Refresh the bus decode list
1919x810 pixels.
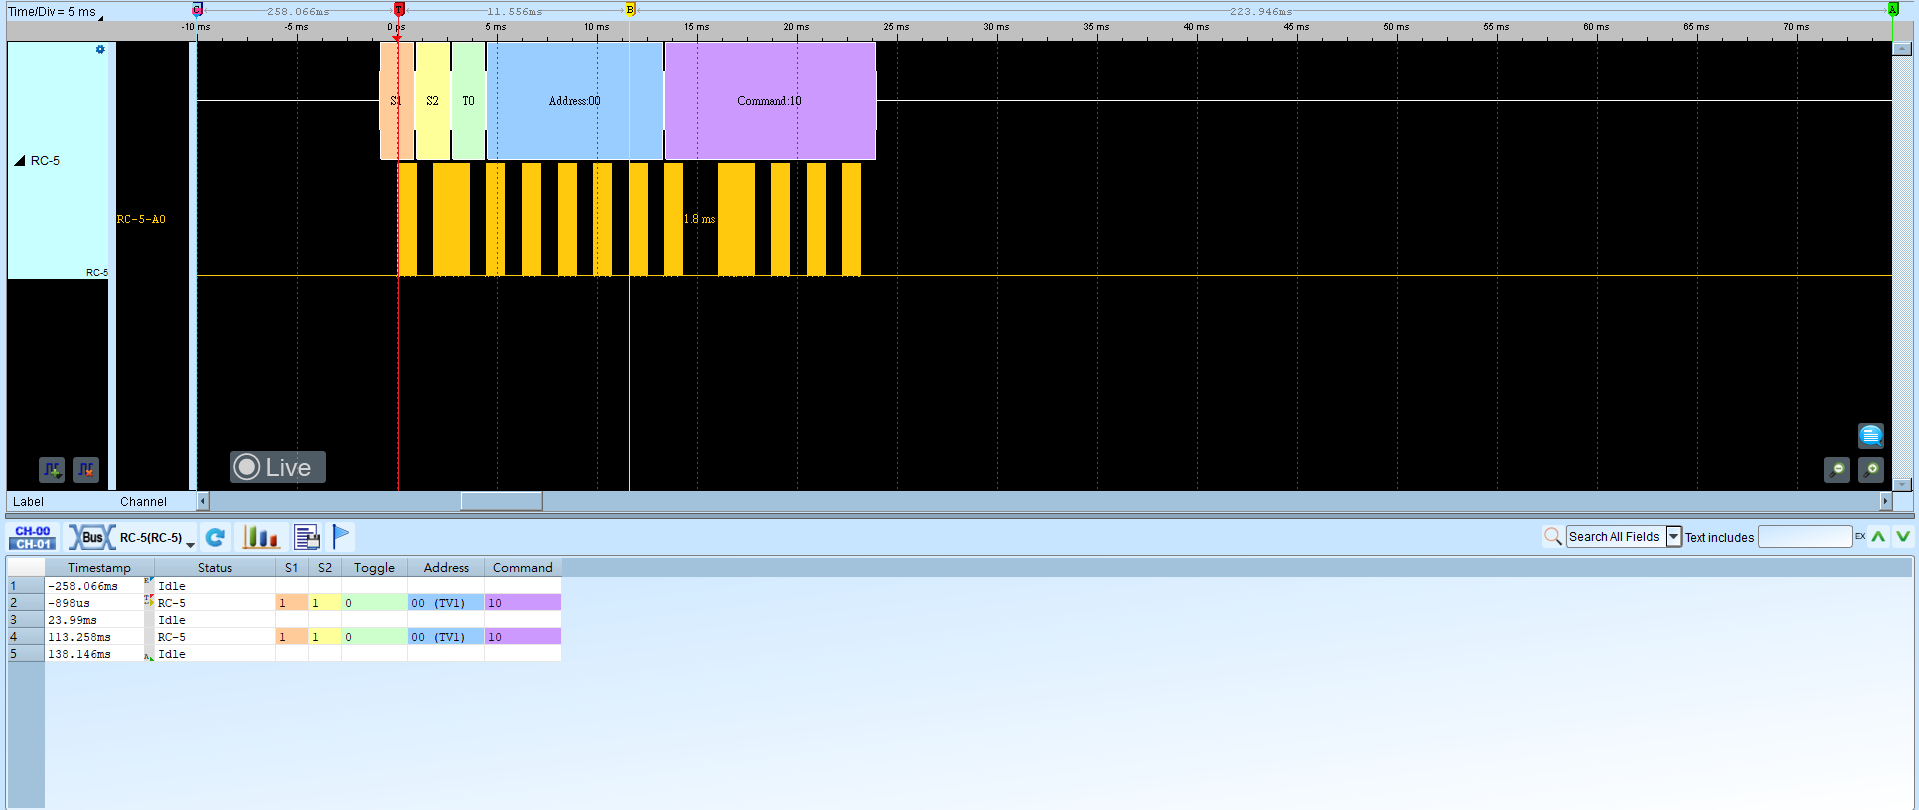coord(215,537)
